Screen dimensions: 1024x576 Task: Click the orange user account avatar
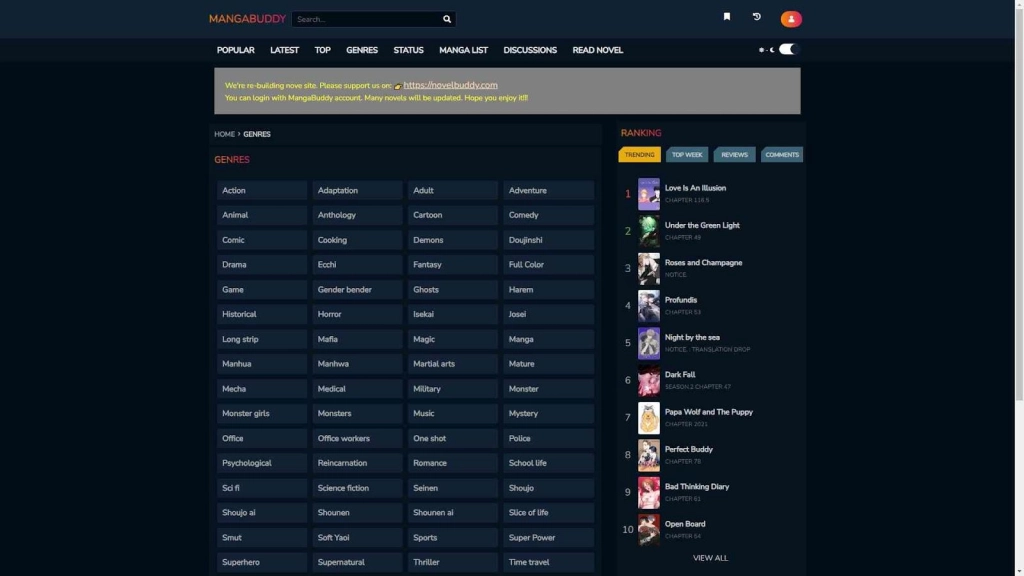(x=790, y=19)
